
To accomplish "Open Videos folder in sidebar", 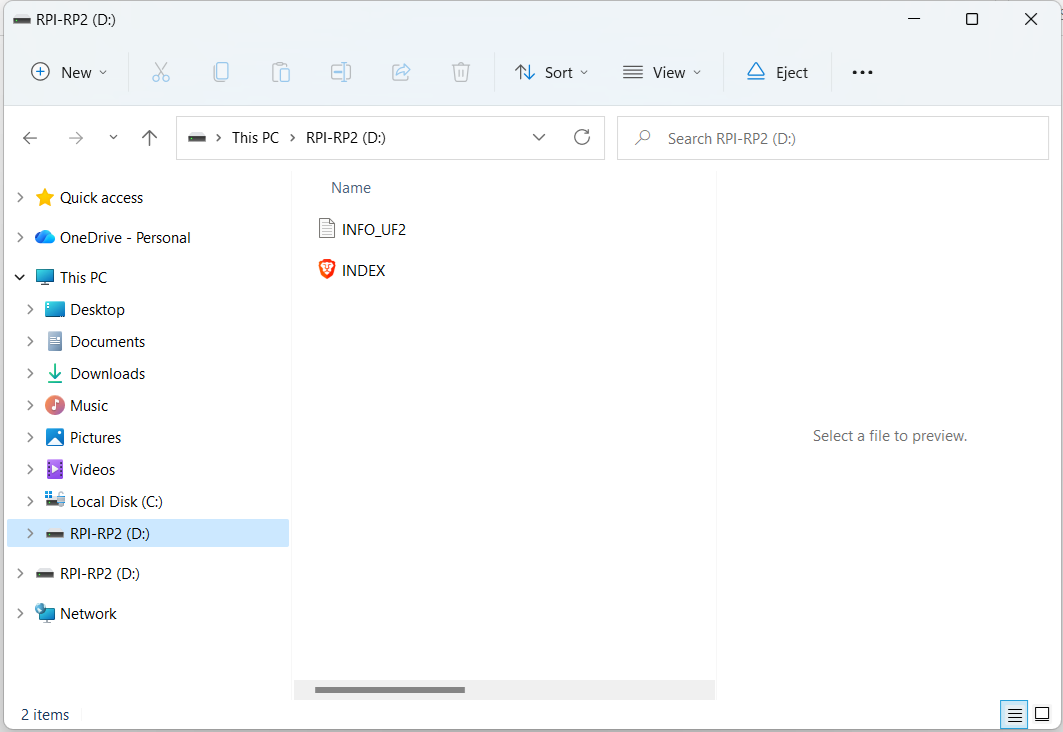I will coord(92,470).
